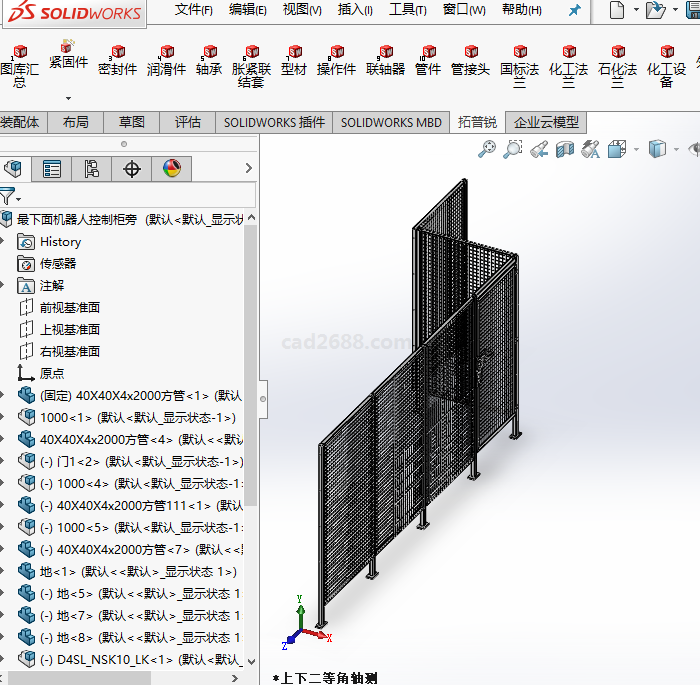Click the Previous View icon
The width and height of the screenshot is (700, 685).
(x=539, y=149)
